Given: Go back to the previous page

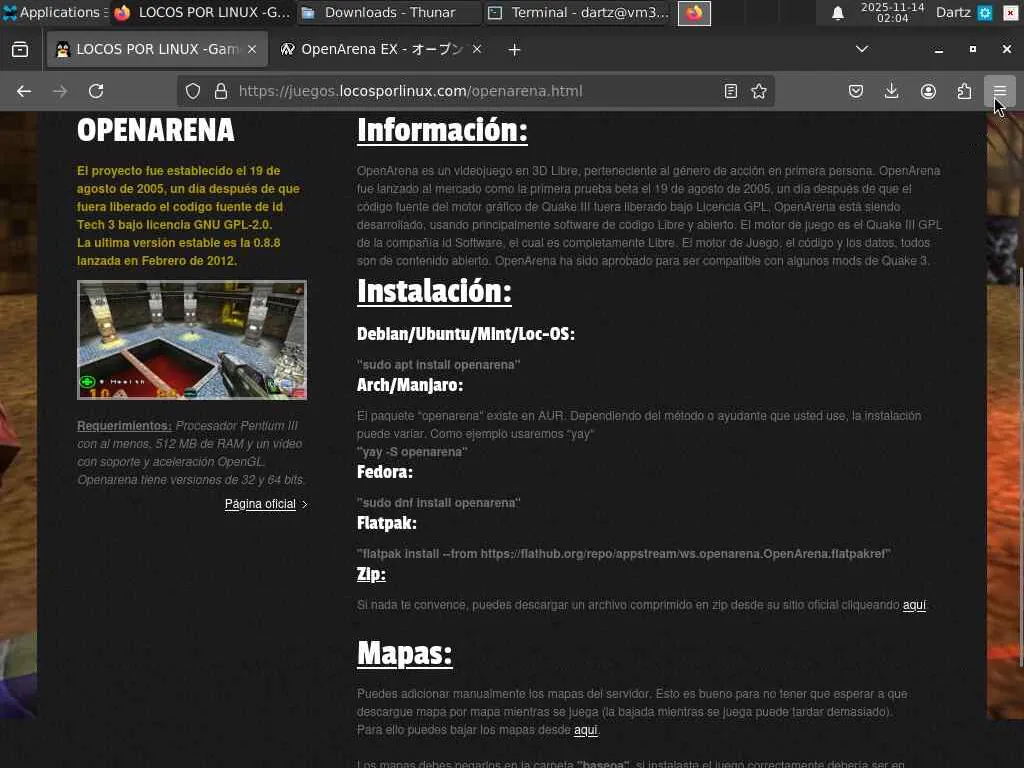Looking at the screenshot, I should tap(24, 91).
